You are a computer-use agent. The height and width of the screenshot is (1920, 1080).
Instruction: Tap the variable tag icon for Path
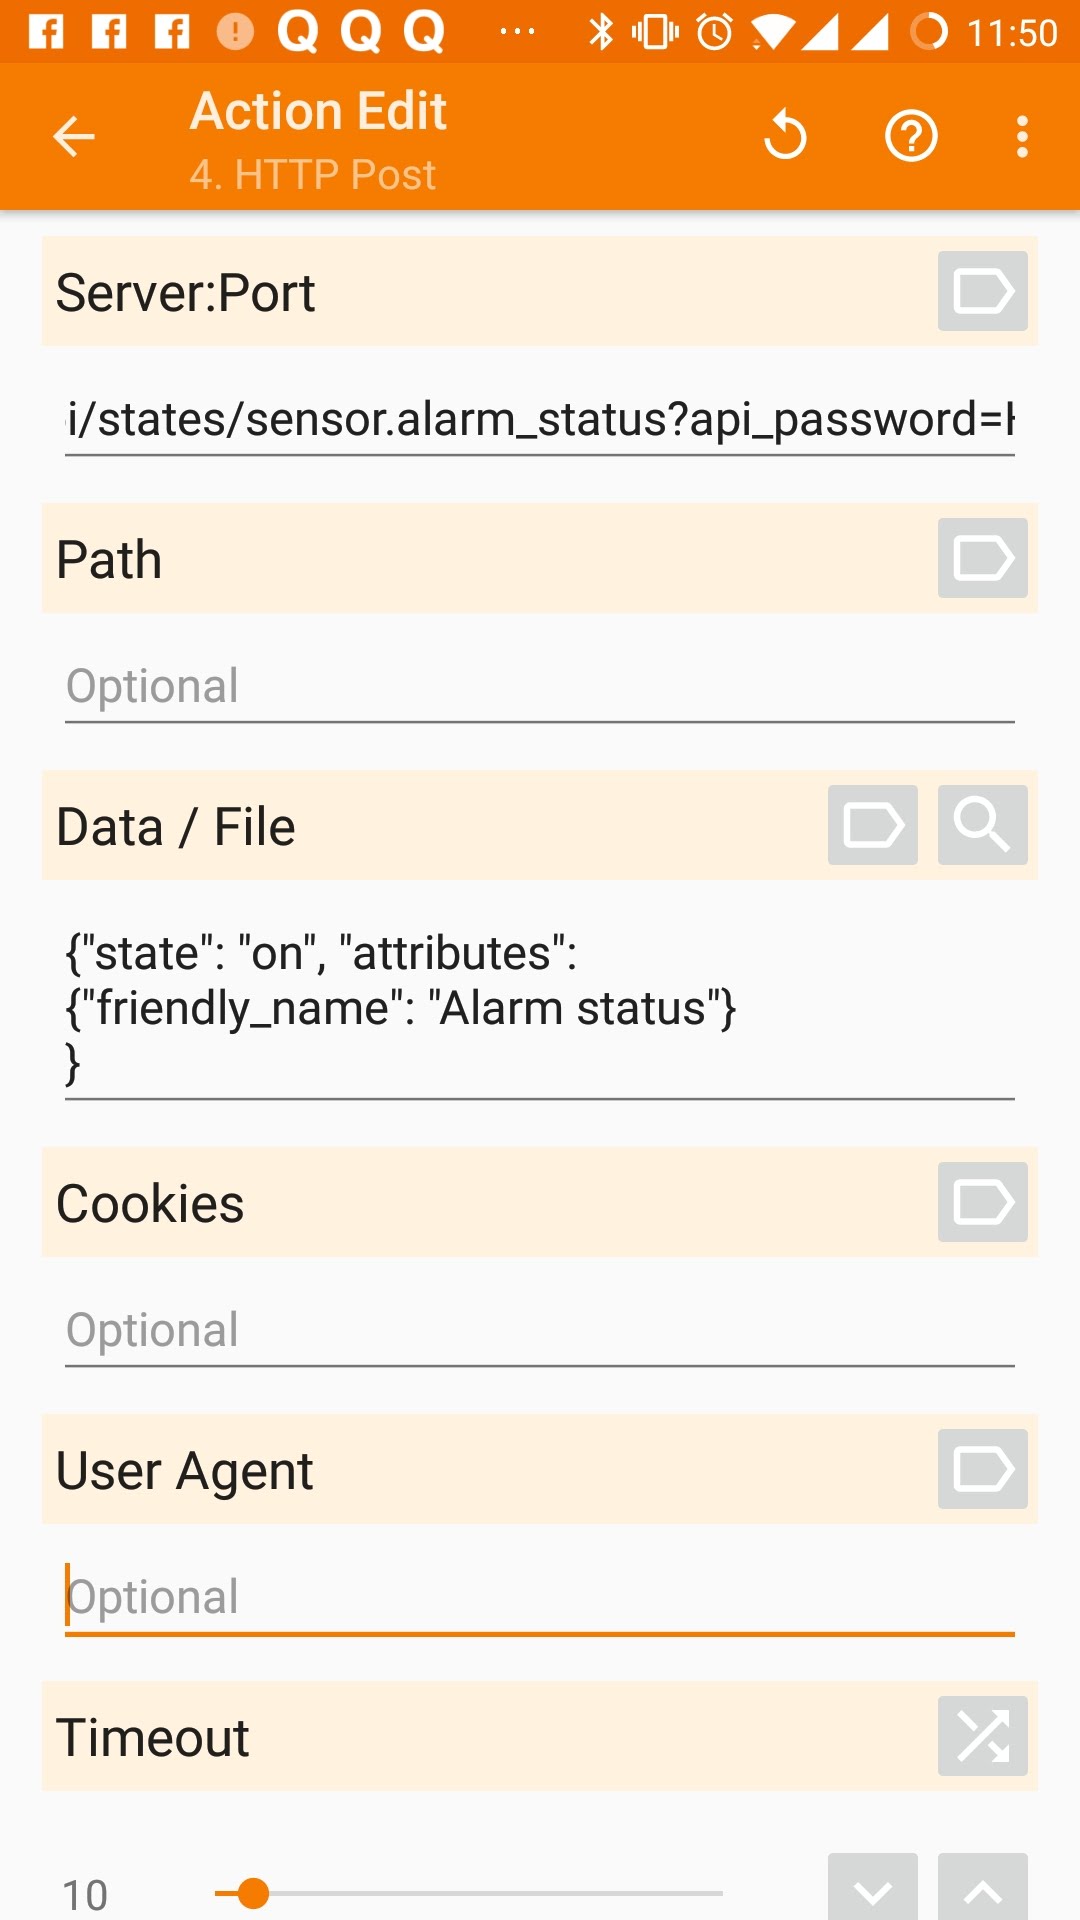(x=982, y=558)
